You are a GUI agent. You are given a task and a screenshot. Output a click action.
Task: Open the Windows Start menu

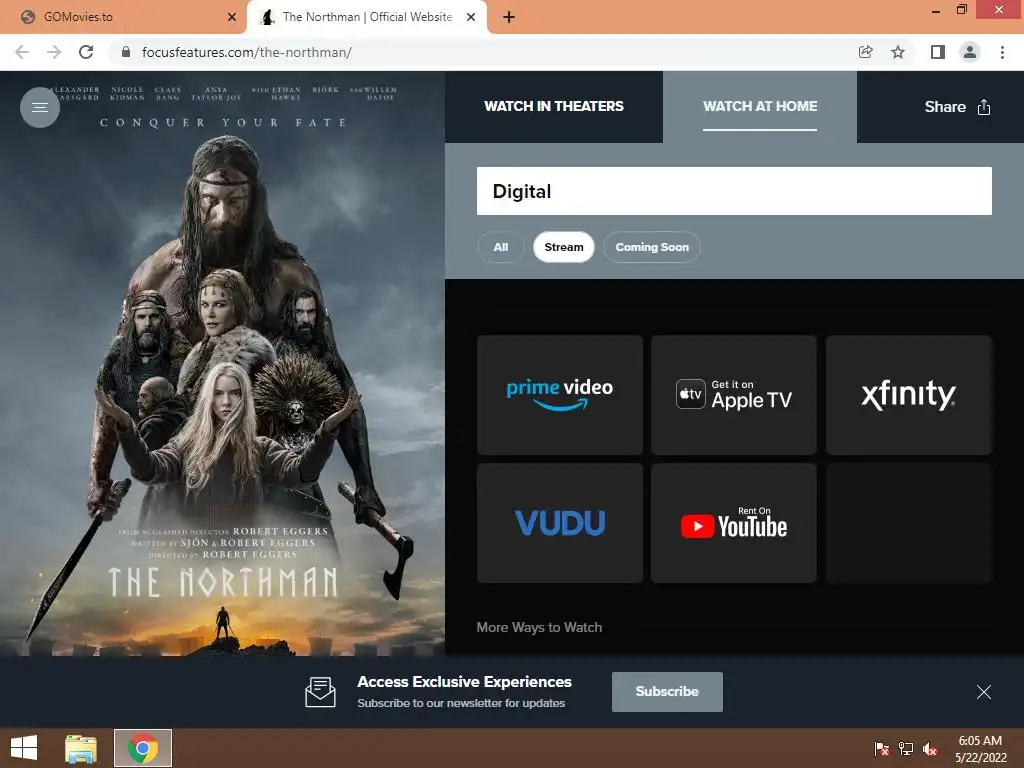[24, 748]
